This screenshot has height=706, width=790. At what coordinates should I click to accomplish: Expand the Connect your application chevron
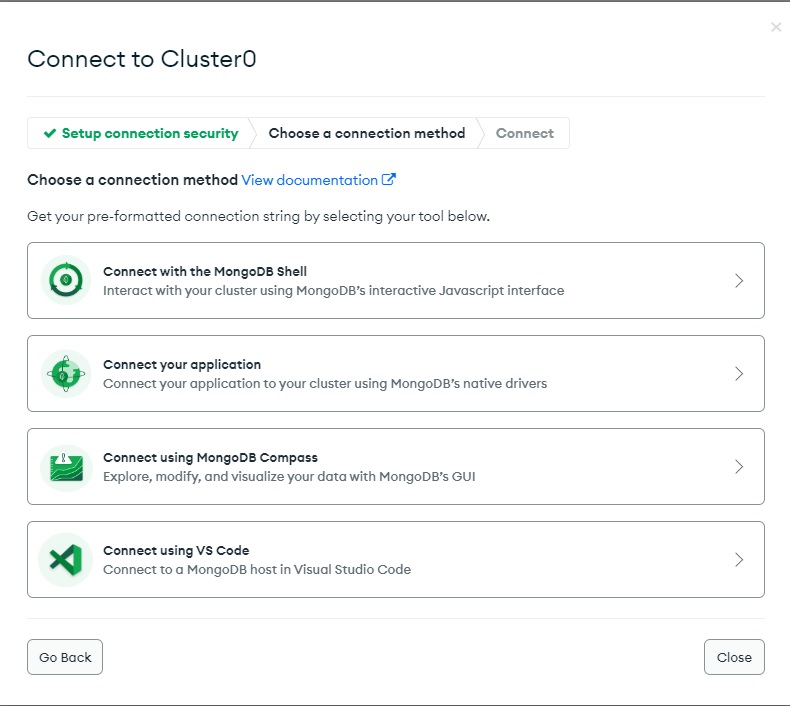click(x=739, y=374)
